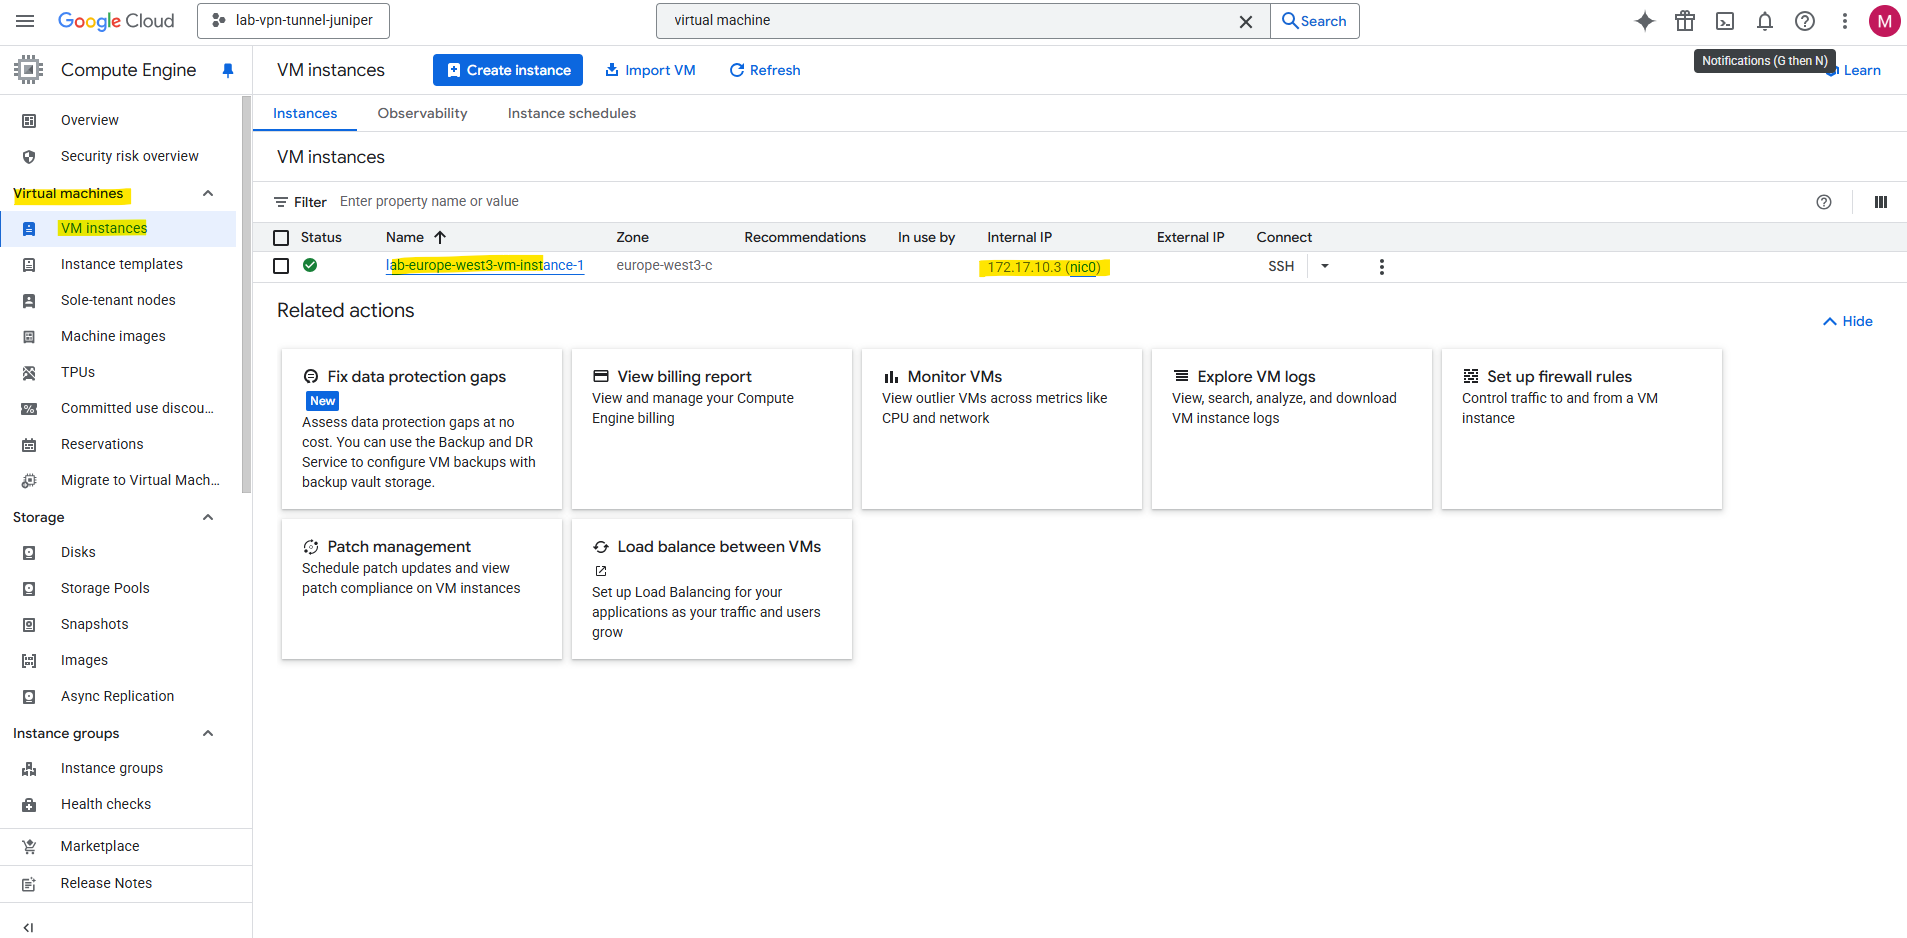
Task: Open Set up firewall rules card
Action: coord(1582,429)
